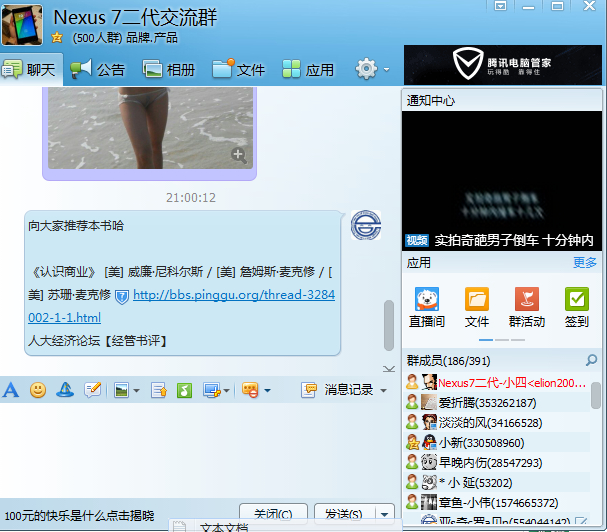Expand the screen capture options arrow
Viewport: 607px width, 532px height.
coord(226,391)
